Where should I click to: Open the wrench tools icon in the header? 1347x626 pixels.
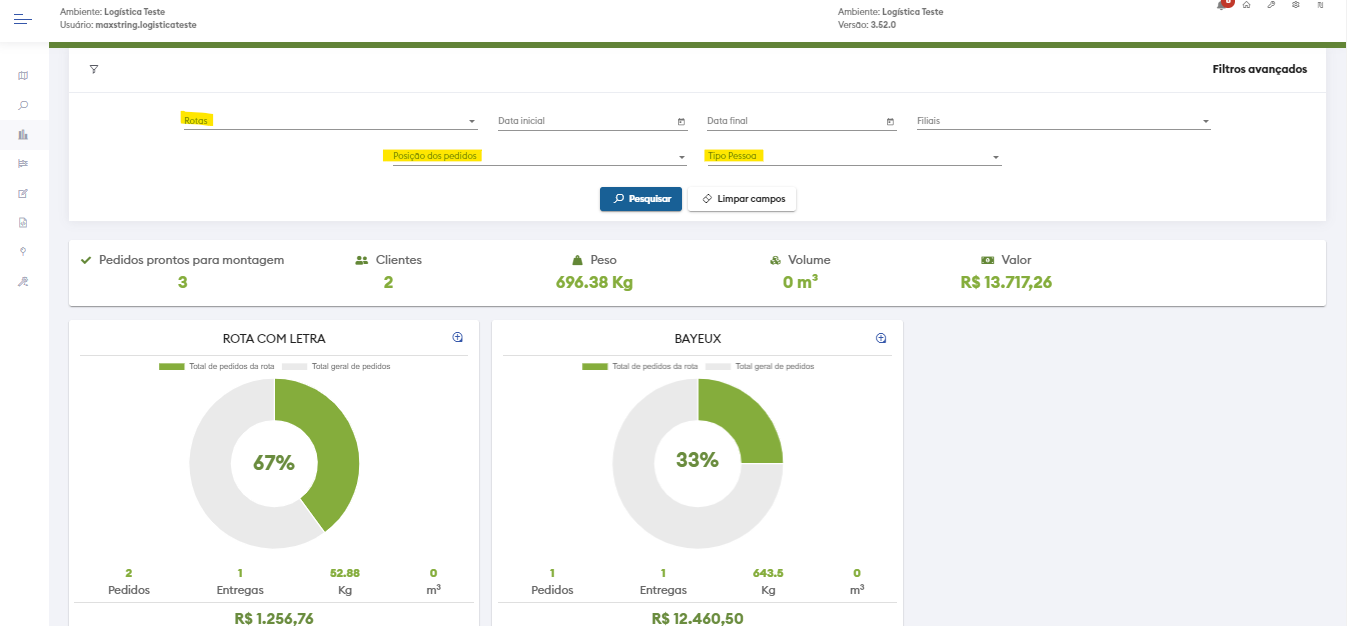tap(1271, 5)
